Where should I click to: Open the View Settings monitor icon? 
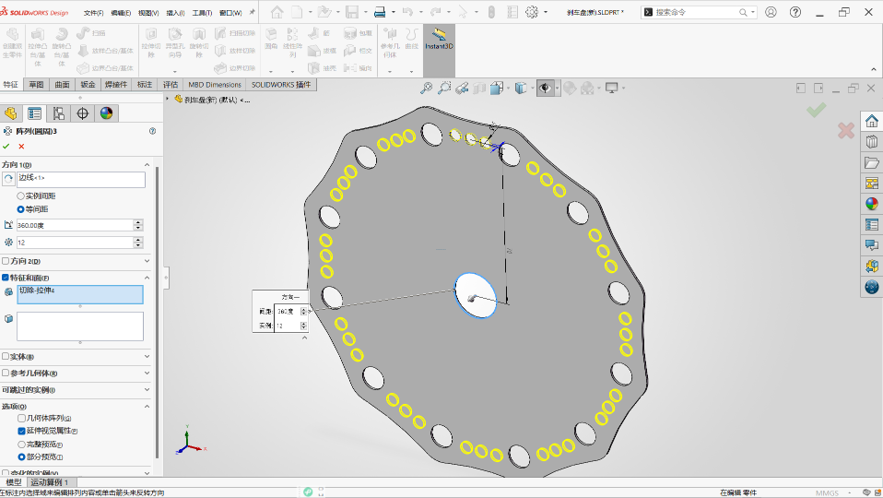pos(612,88)
